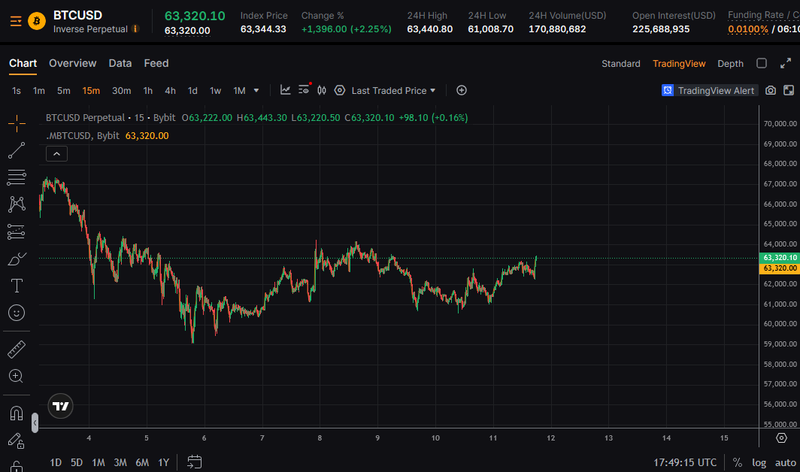Expand the Last Traded Price dropdown

(x=393, y=90)
